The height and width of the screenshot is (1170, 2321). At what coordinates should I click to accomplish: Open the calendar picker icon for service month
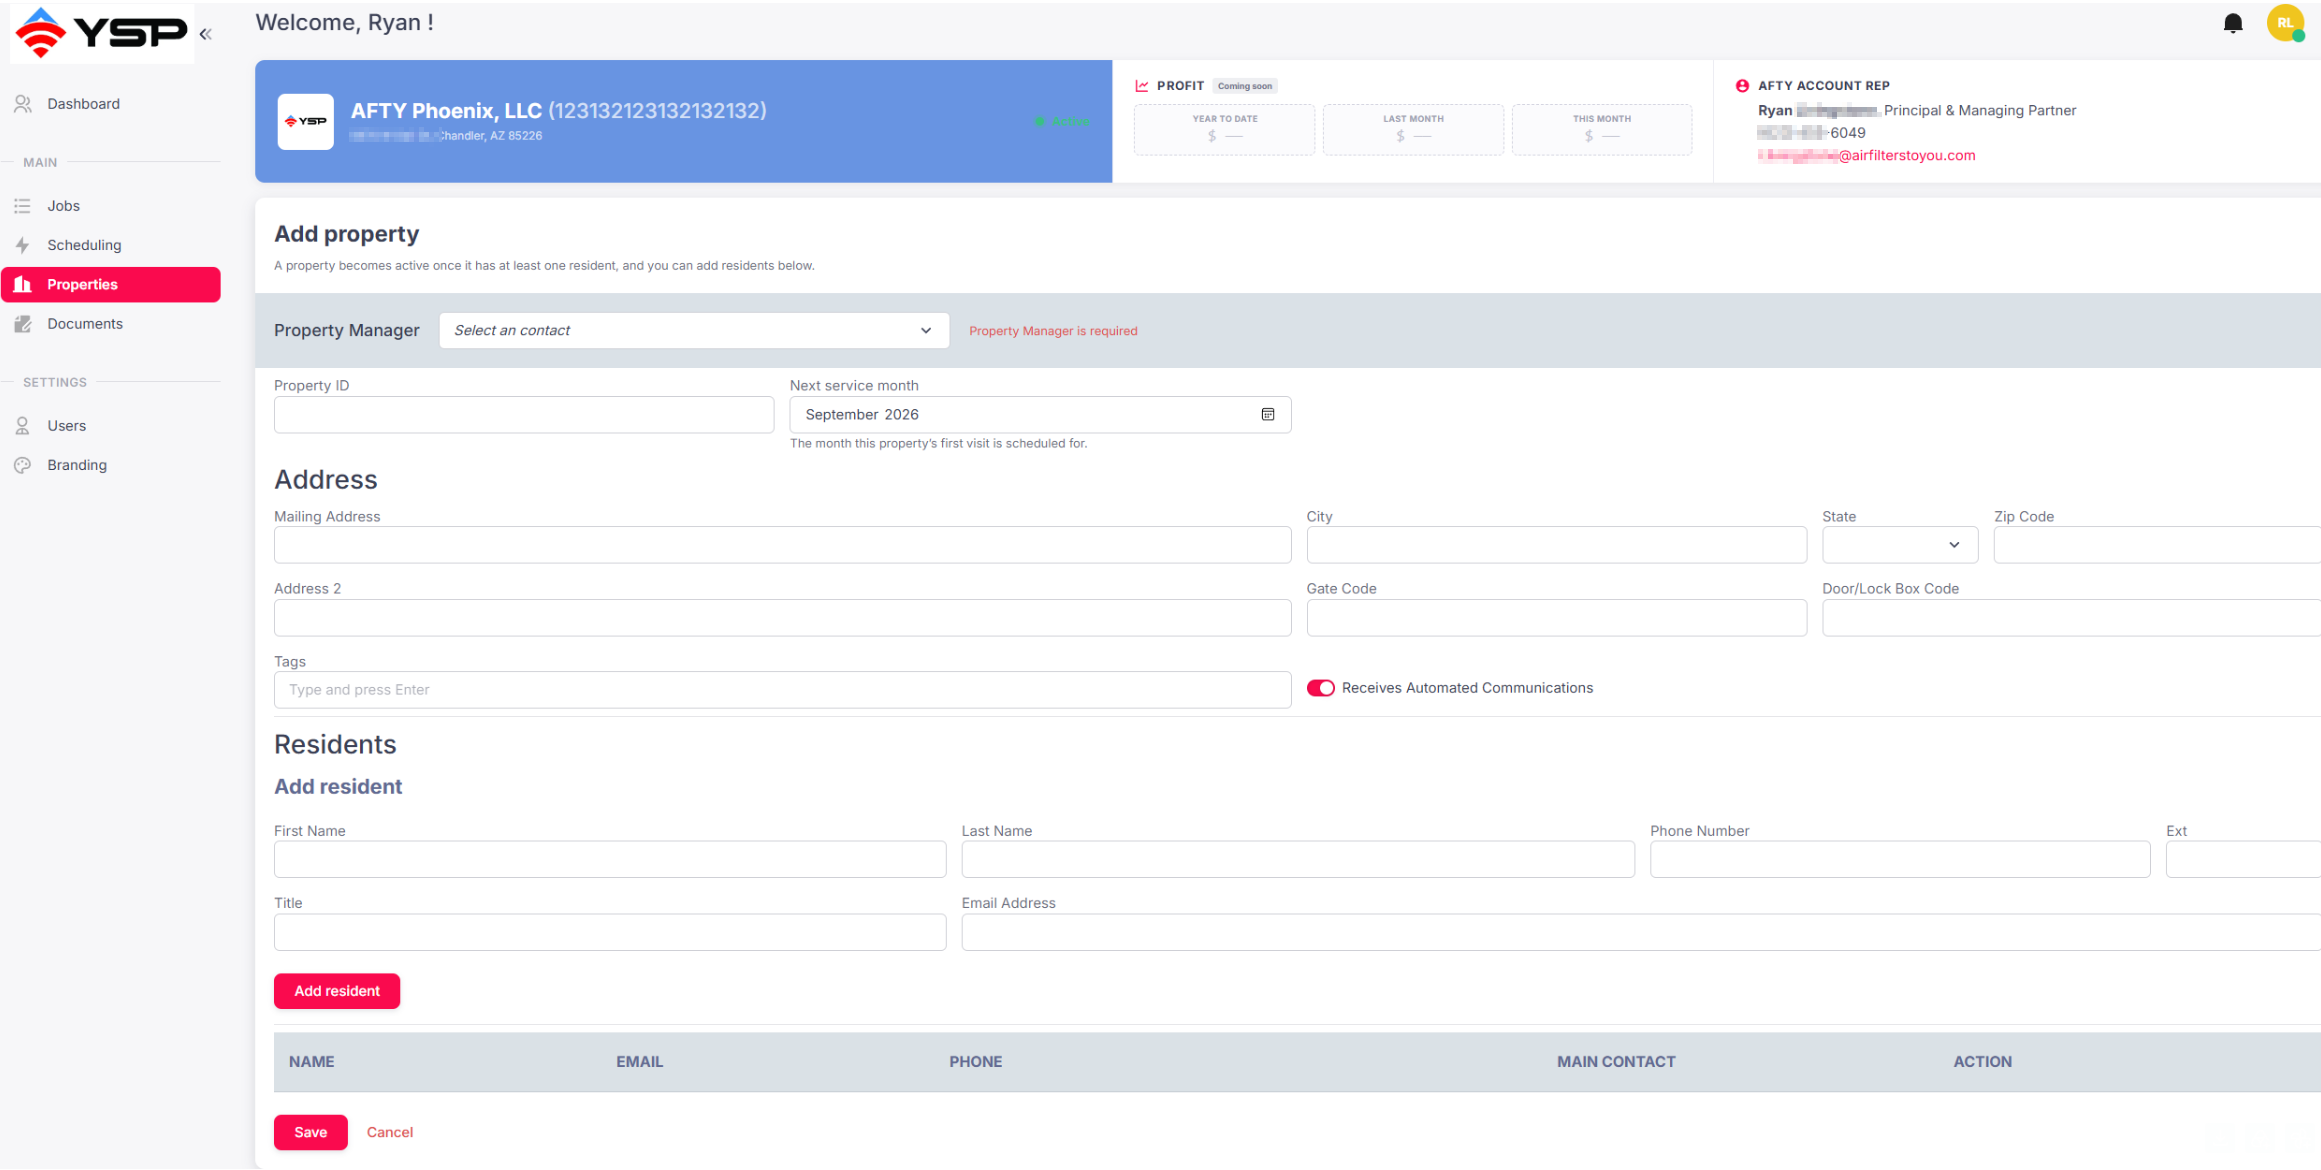(x=1268, y=414)
